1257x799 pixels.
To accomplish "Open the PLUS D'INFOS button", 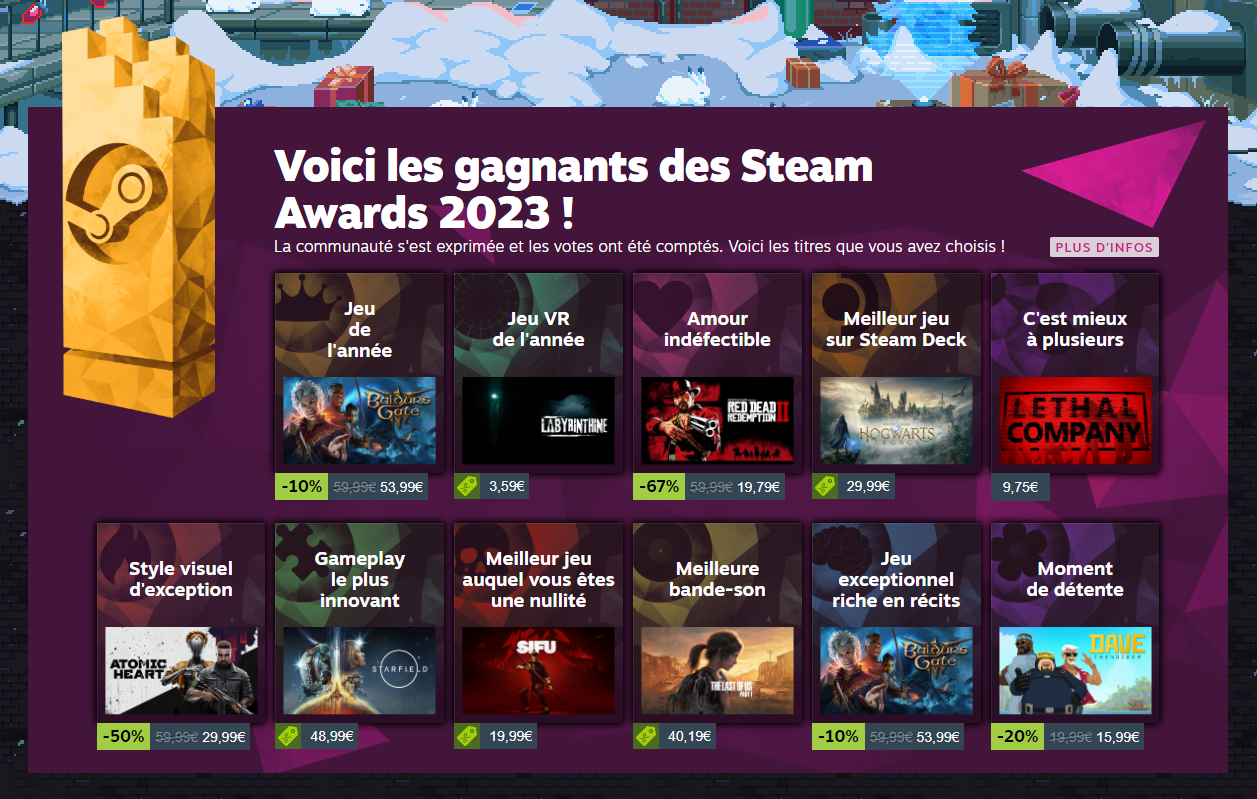I will pyautogui.click(x=1104, y=247).
